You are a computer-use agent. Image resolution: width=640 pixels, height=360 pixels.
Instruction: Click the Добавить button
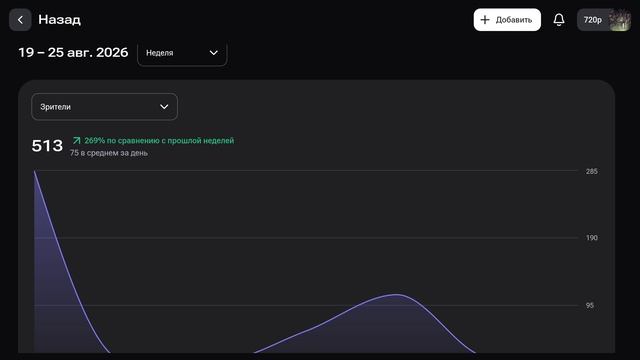coord(507,20)
